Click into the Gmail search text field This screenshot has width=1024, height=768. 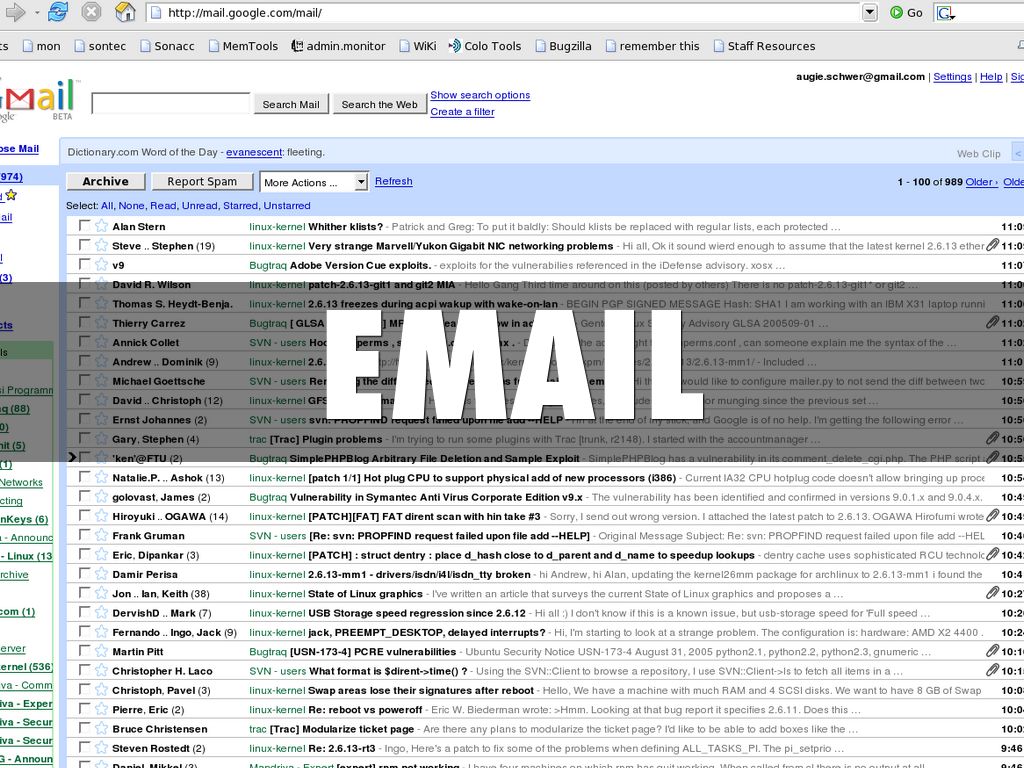click(170, 103)
